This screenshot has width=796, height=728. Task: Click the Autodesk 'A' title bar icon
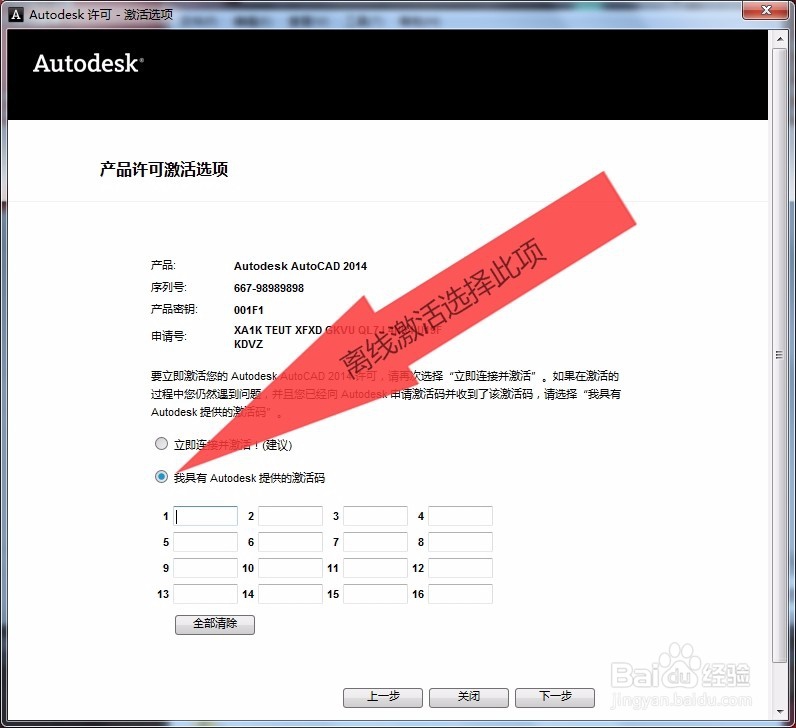point(16,15)
